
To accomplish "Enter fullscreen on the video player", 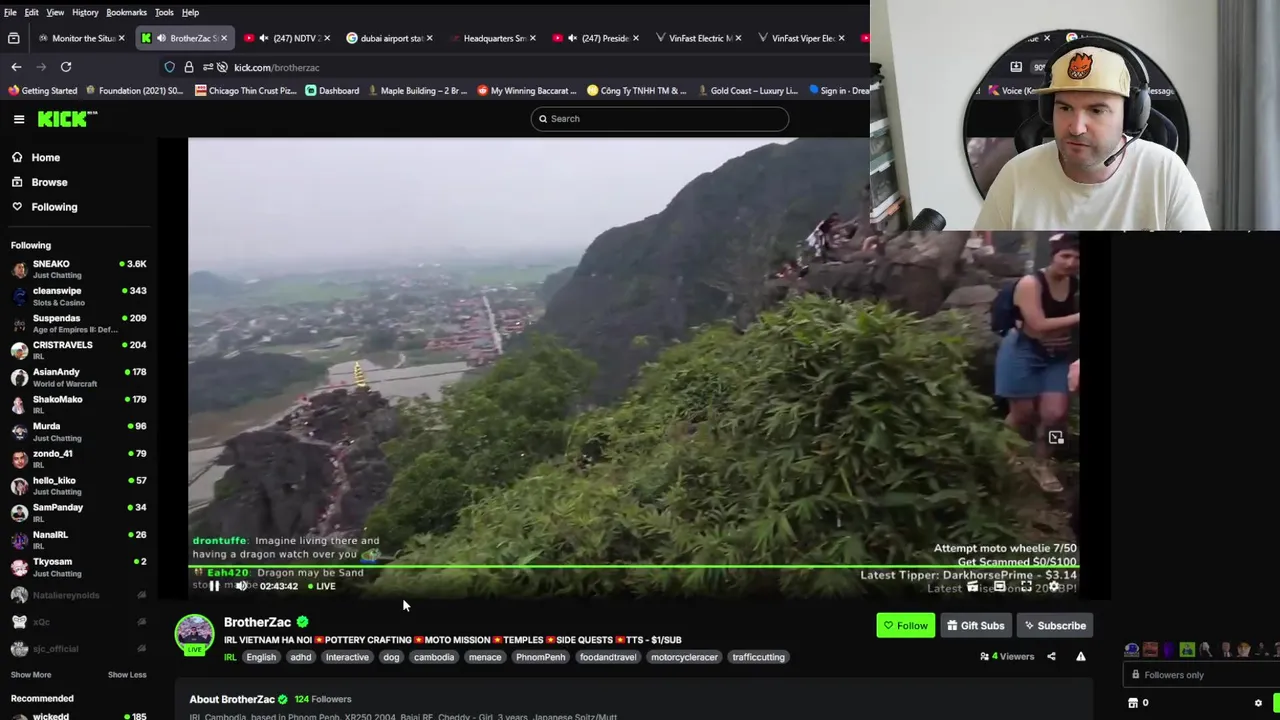I will click(1026, 586).
